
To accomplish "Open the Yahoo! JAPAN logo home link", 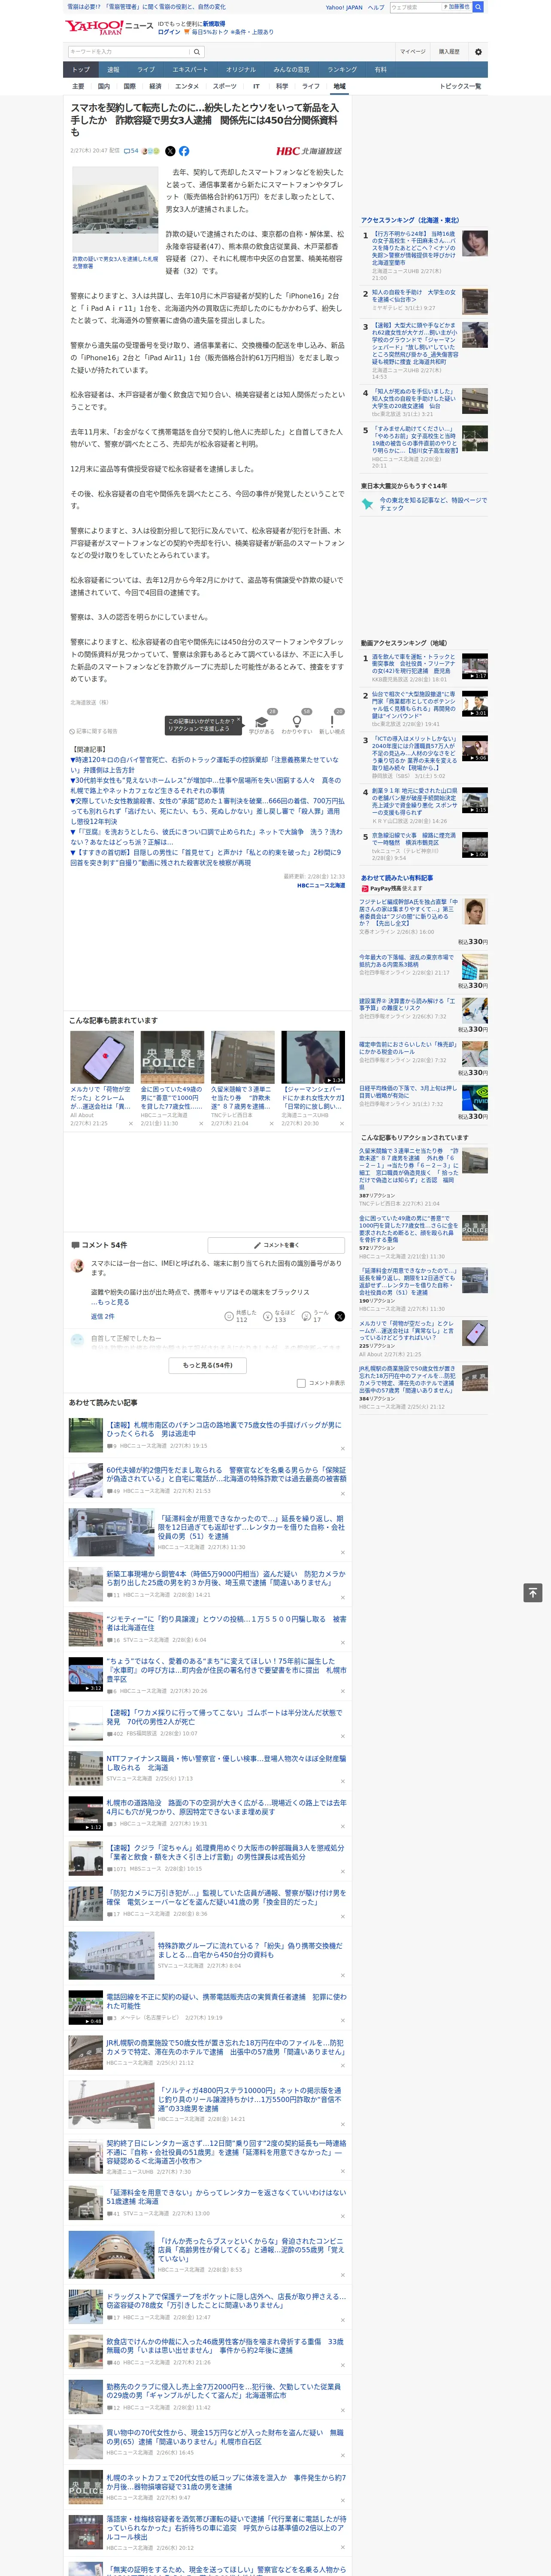I will pos(95,27).
